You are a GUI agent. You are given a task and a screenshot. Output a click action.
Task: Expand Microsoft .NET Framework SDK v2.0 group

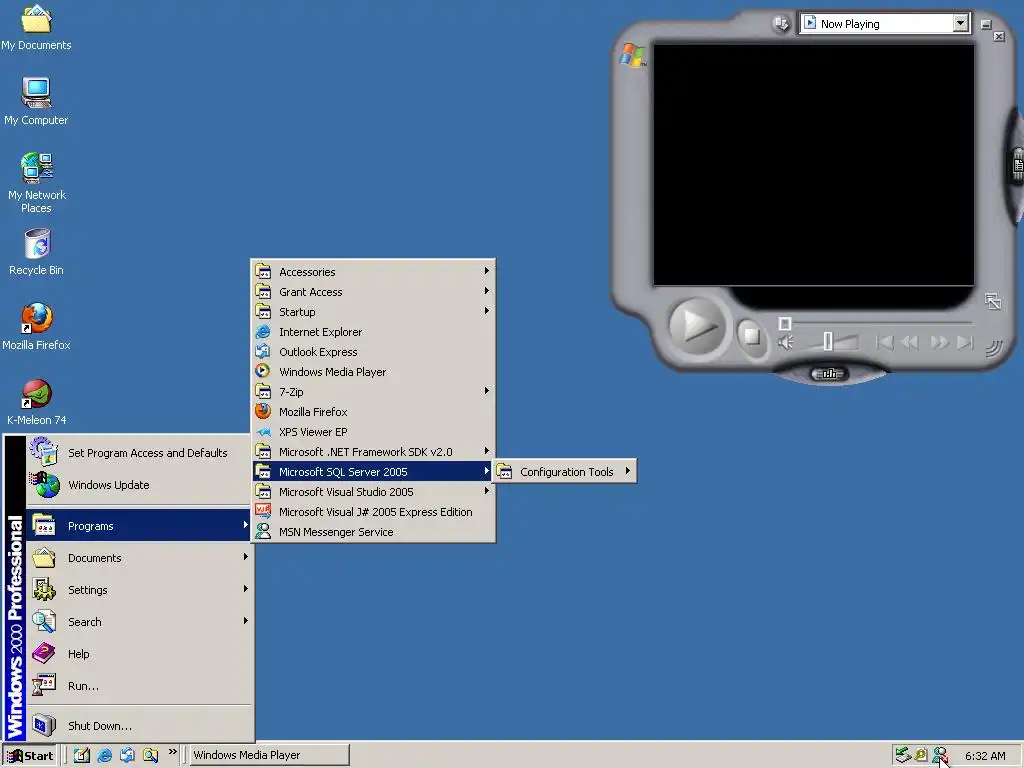[x=373, y=452]
